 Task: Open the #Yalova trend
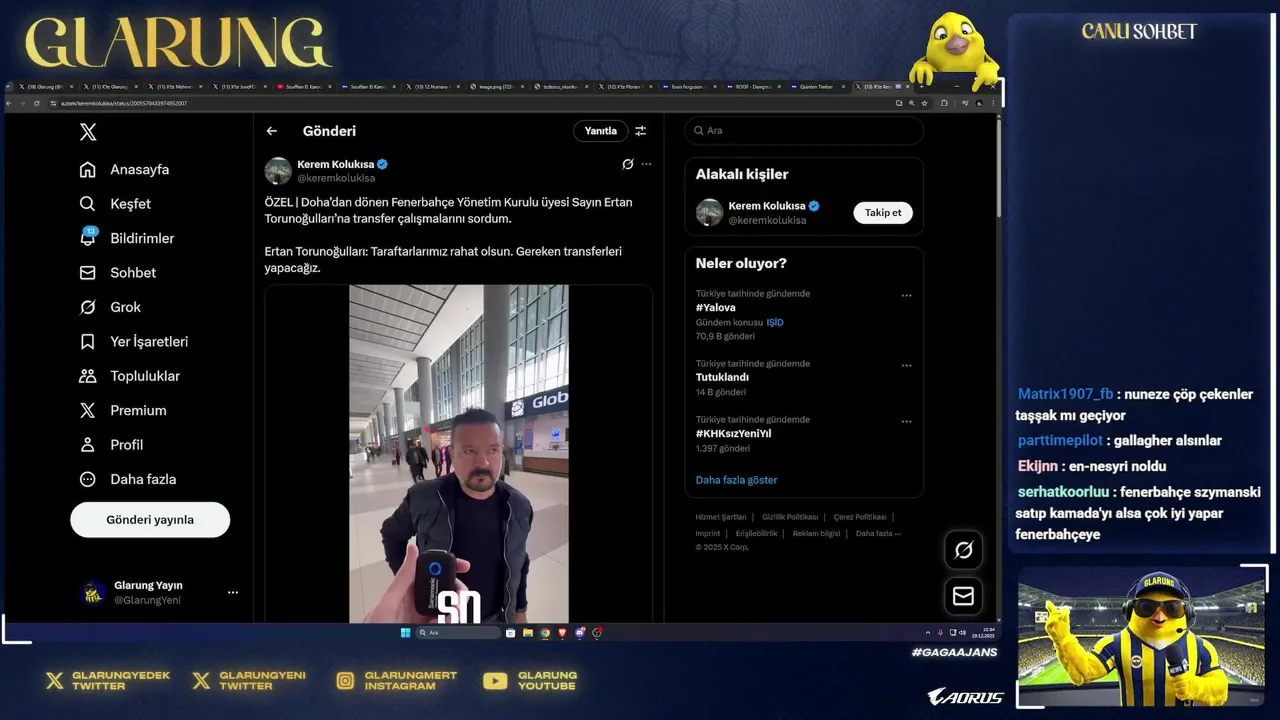tap(716, 308)
